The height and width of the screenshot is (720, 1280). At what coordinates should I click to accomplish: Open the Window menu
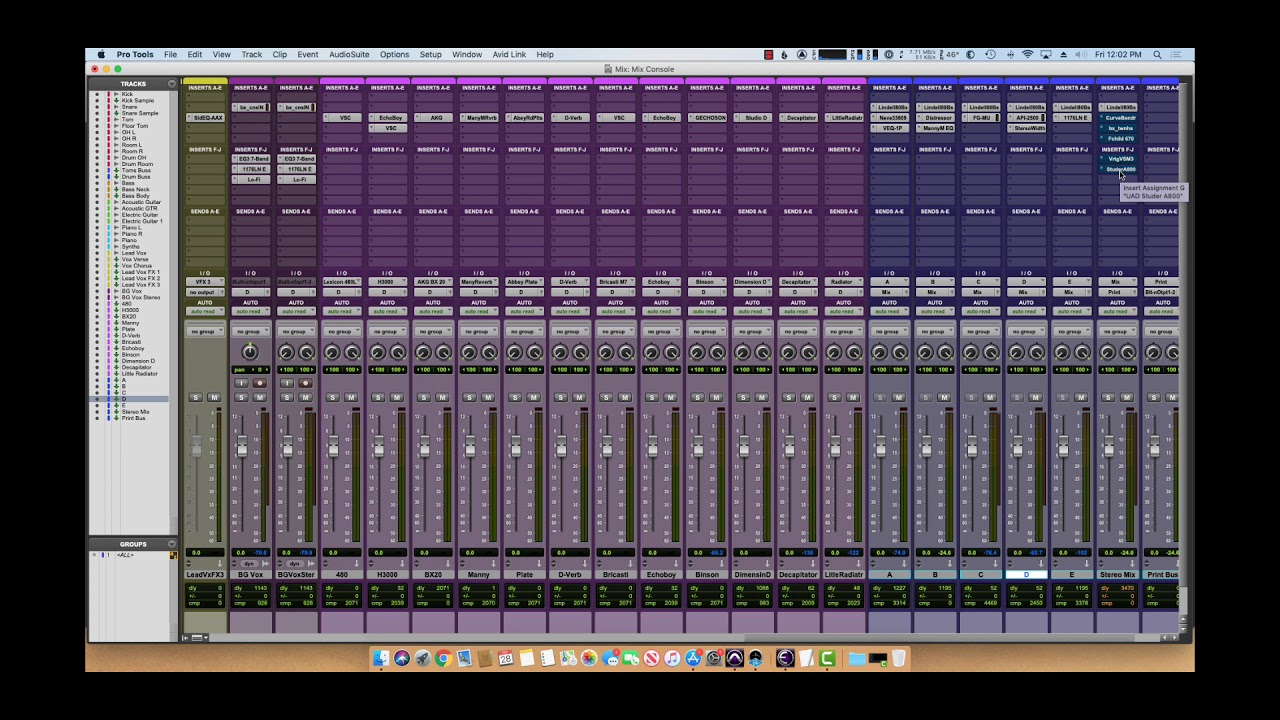(467, 55)
